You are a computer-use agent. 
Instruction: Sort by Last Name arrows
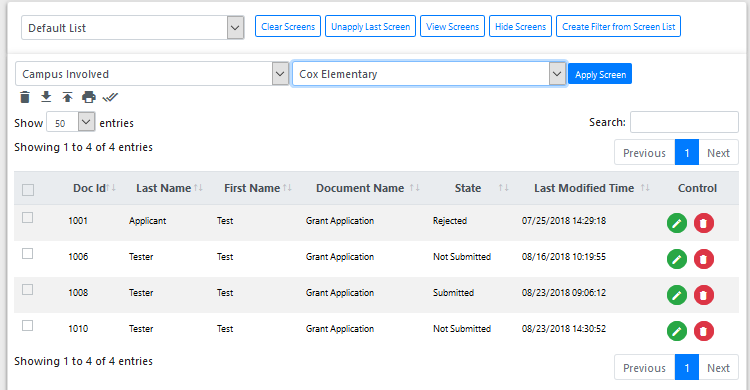(199, 188)
